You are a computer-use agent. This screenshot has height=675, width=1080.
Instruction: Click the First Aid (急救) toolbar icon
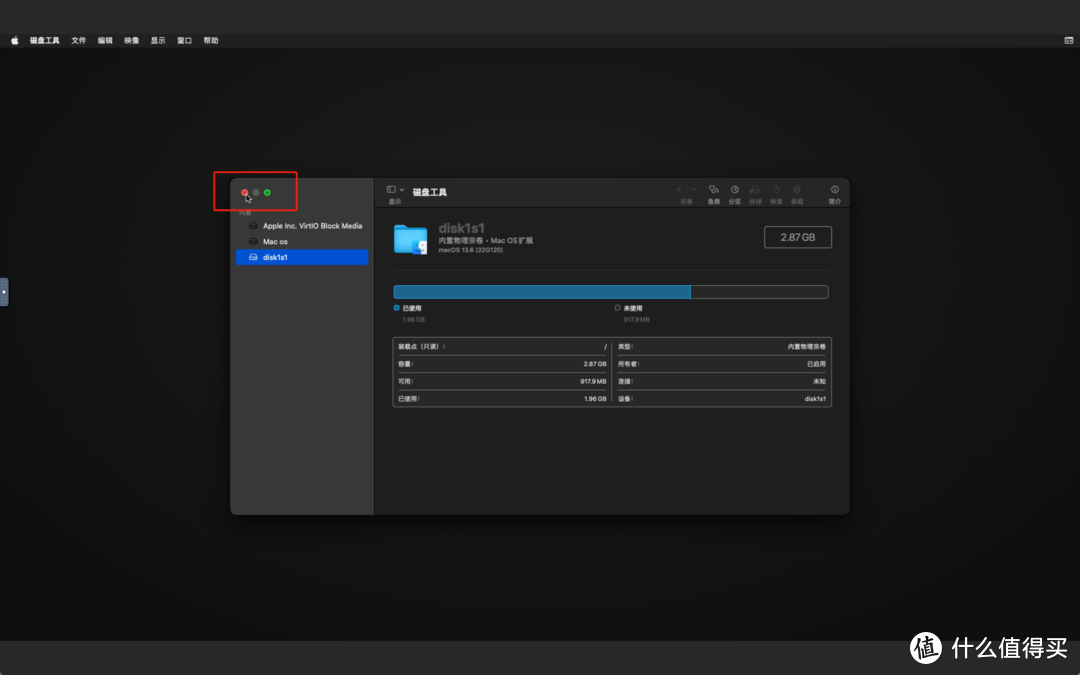click(713, 189)
